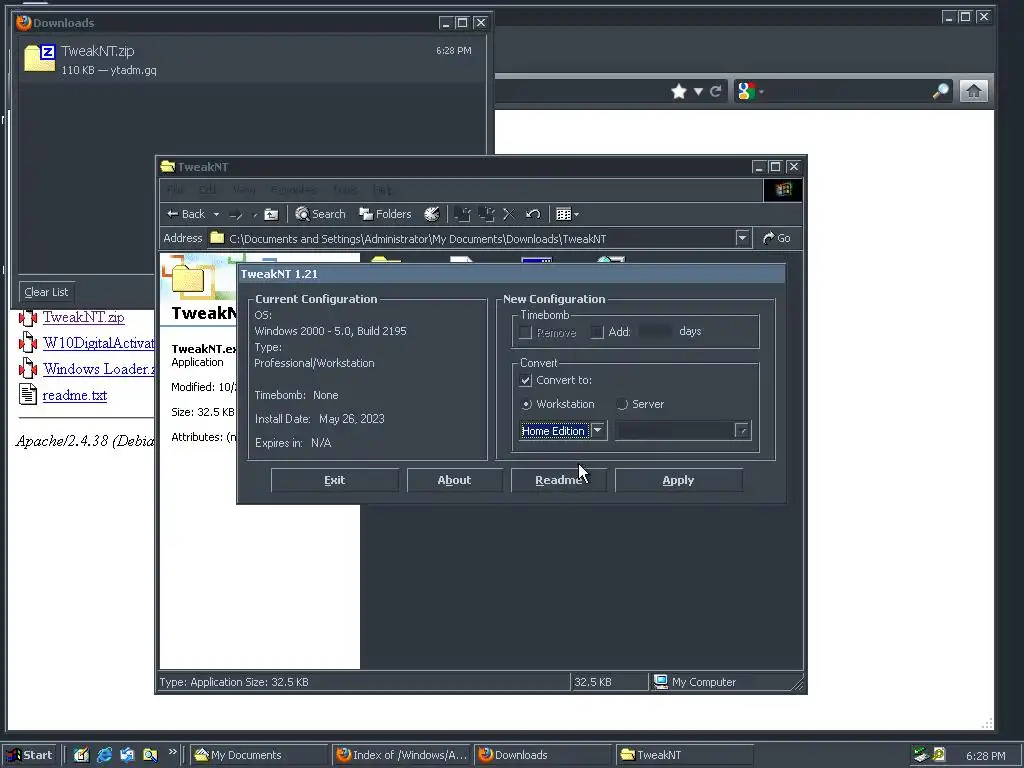Open the Views dropdown in Explorer

tap(567, 214)
